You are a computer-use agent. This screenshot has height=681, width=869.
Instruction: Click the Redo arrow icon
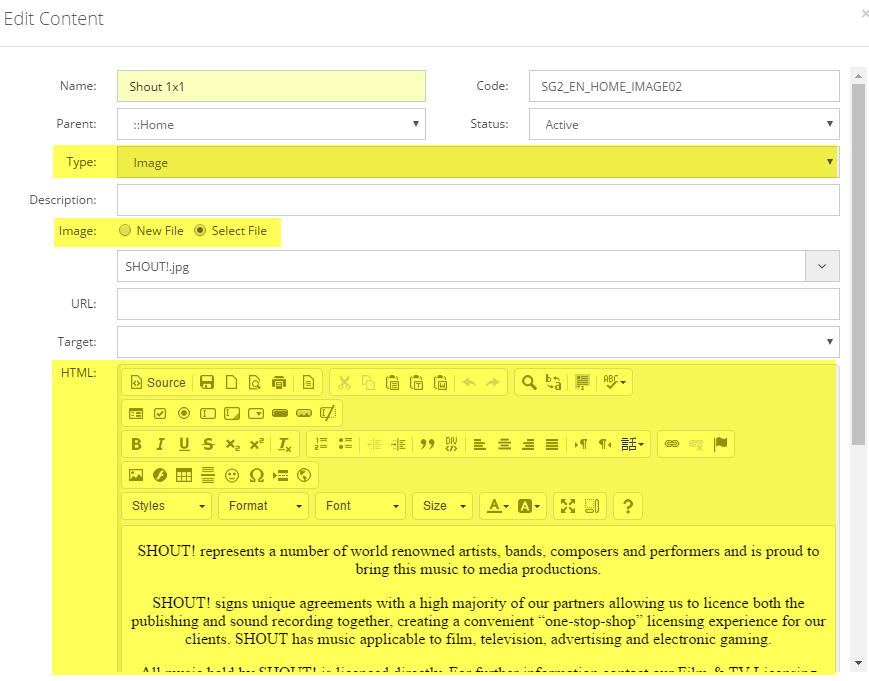point(493,382)
